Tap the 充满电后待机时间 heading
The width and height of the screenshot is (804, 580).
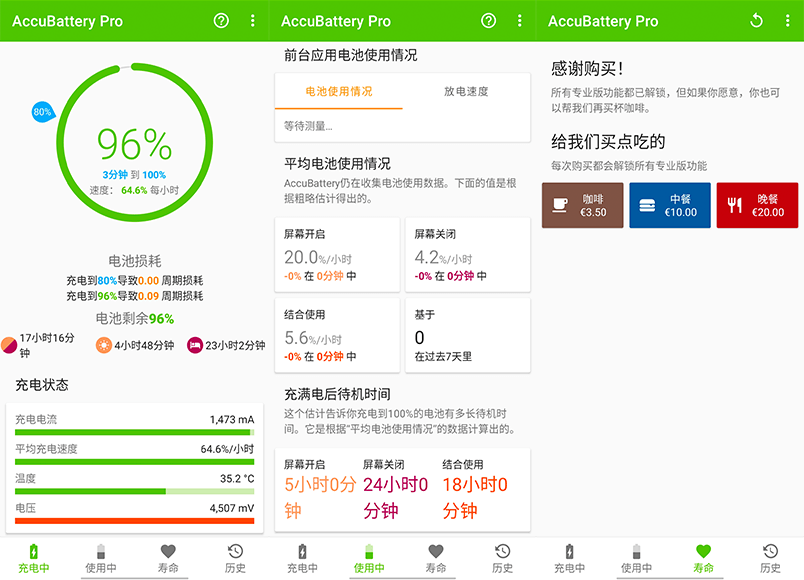(x=337, y=394)
